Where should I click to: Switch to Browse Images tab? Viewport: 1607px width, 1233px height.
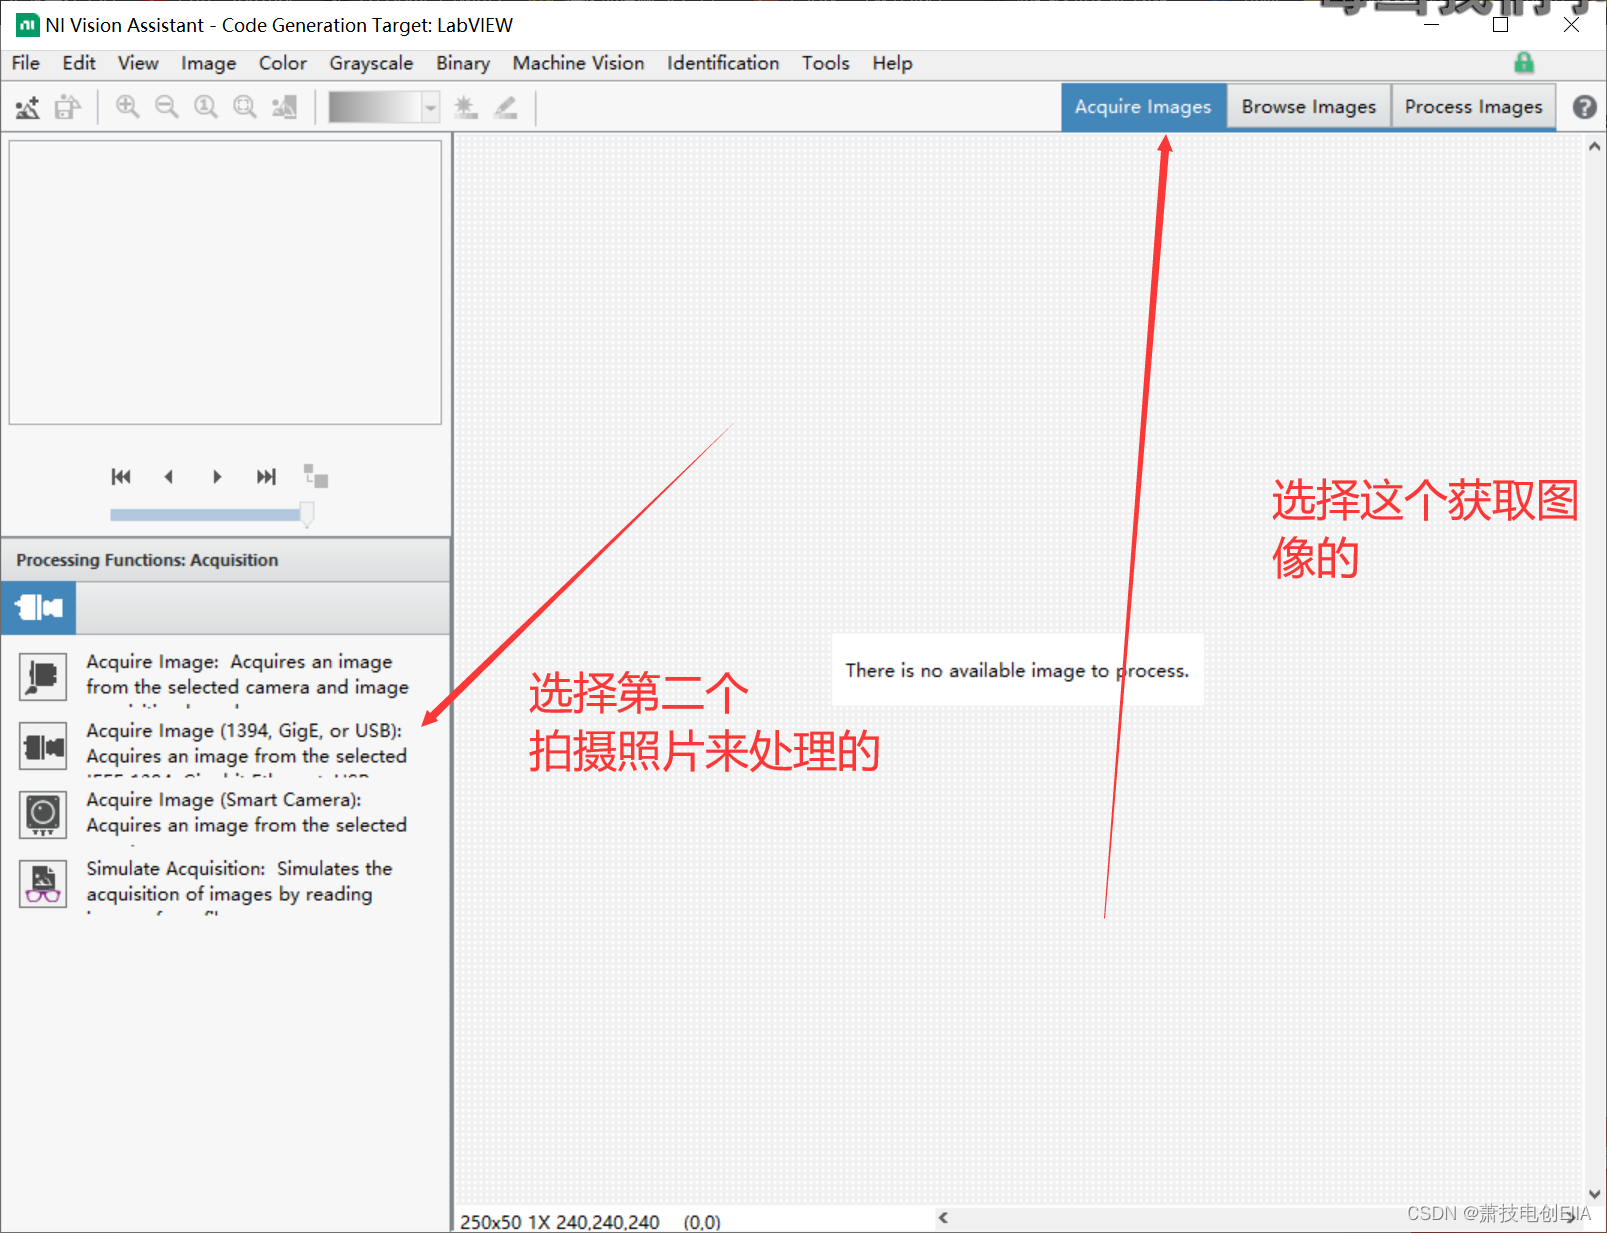pyautogui.click(x=1309, y=107)
